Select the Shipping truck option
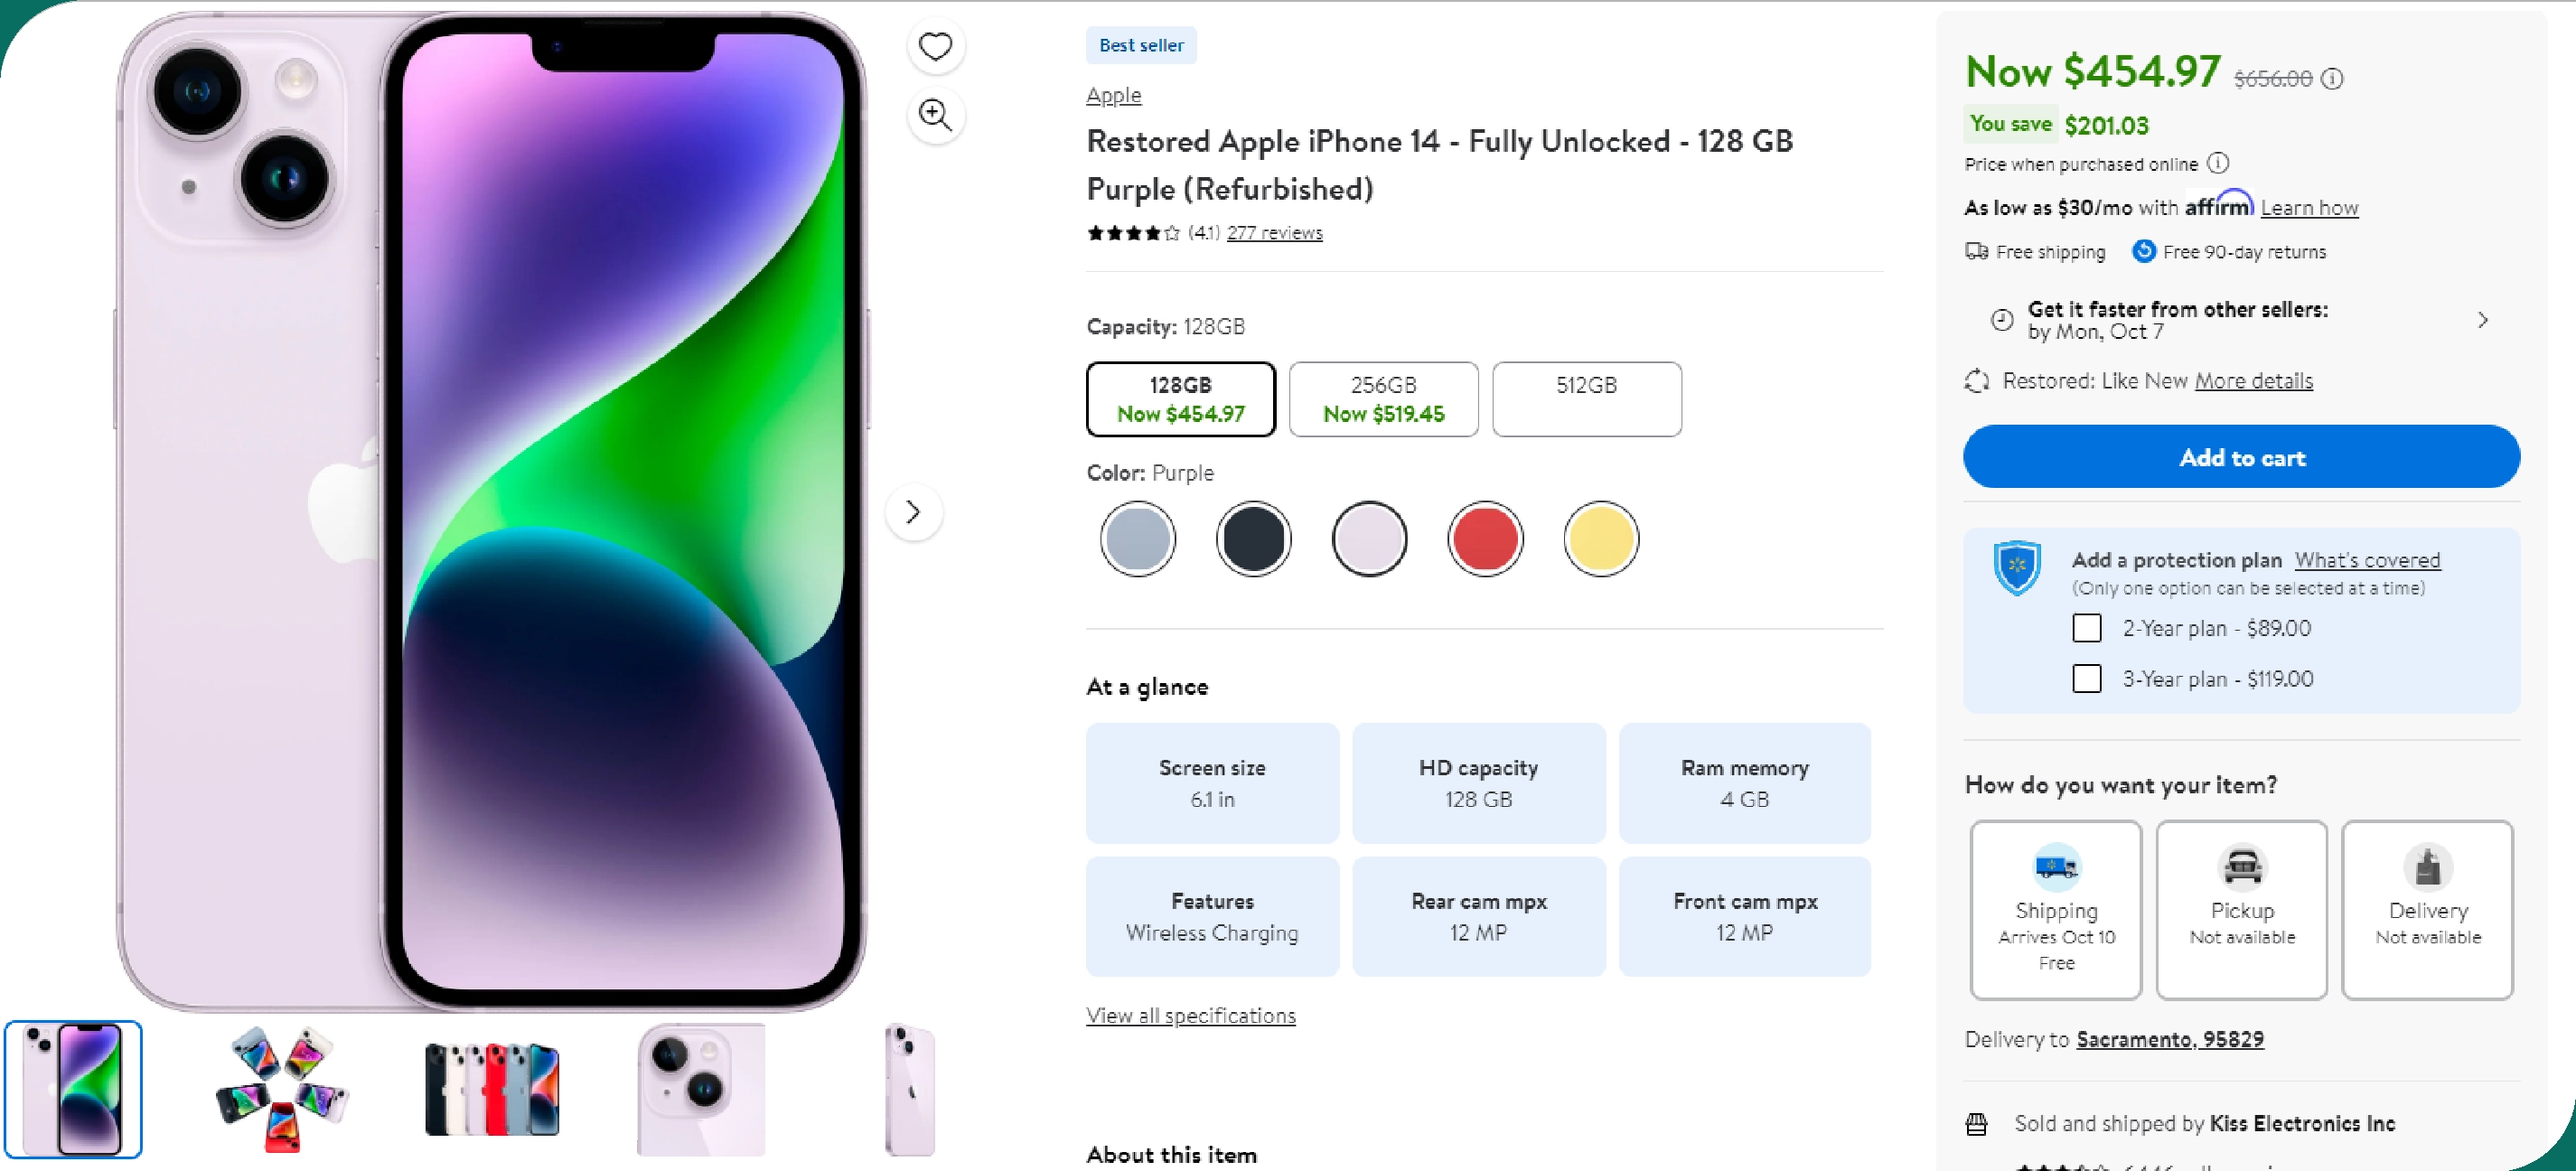2576x1171 pixels. pyautogui.click(x=2055, y=908)
